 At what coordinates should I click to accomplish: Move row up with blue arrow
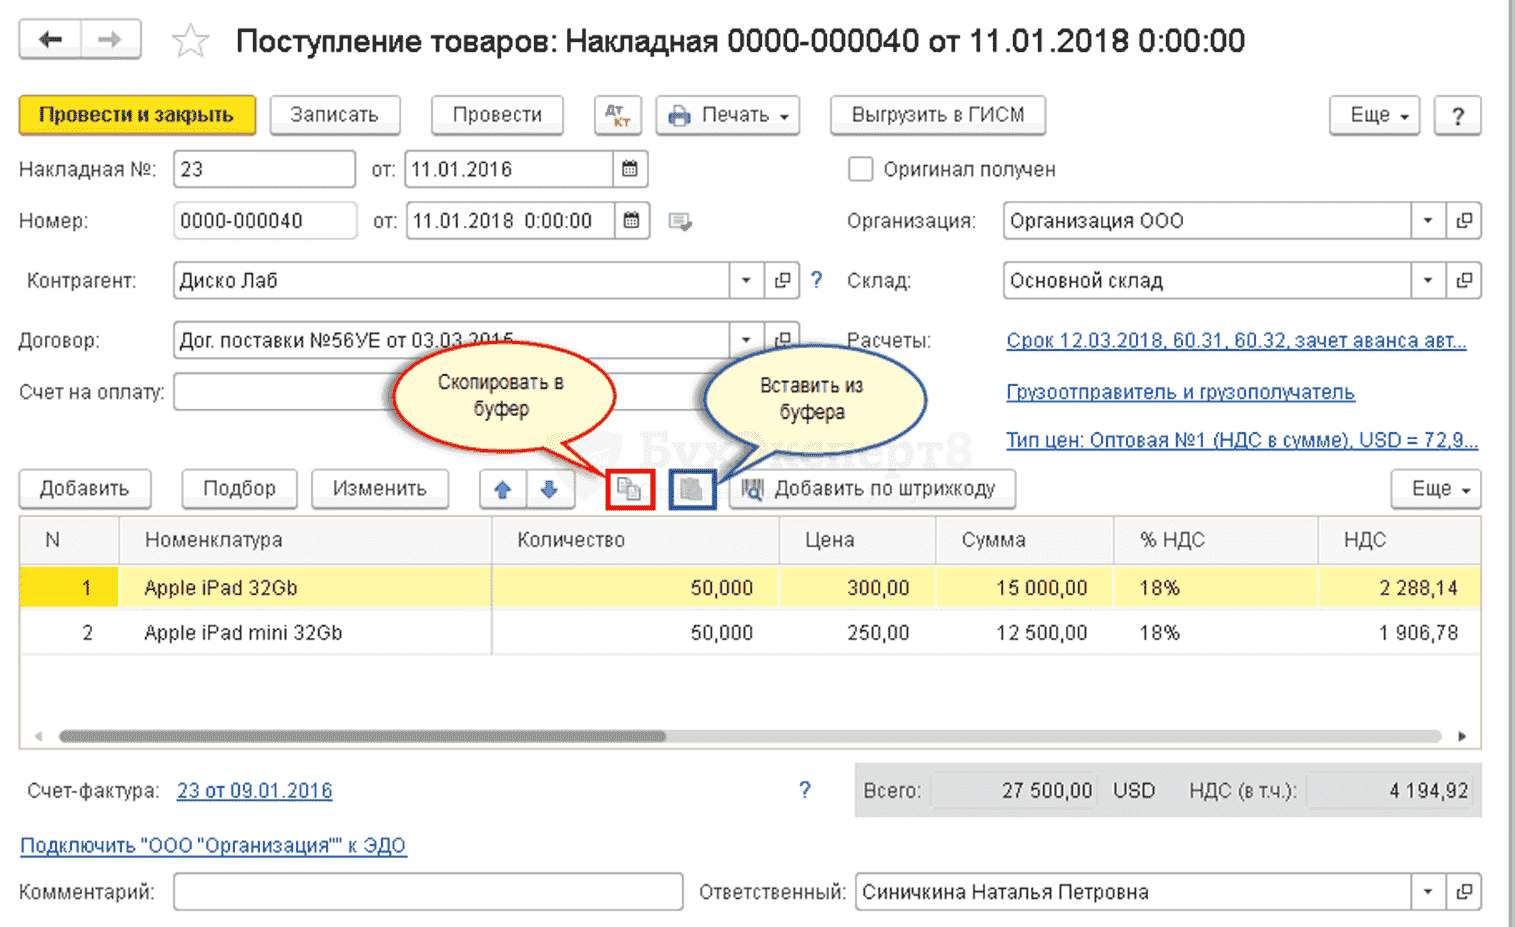pos(503,489)
